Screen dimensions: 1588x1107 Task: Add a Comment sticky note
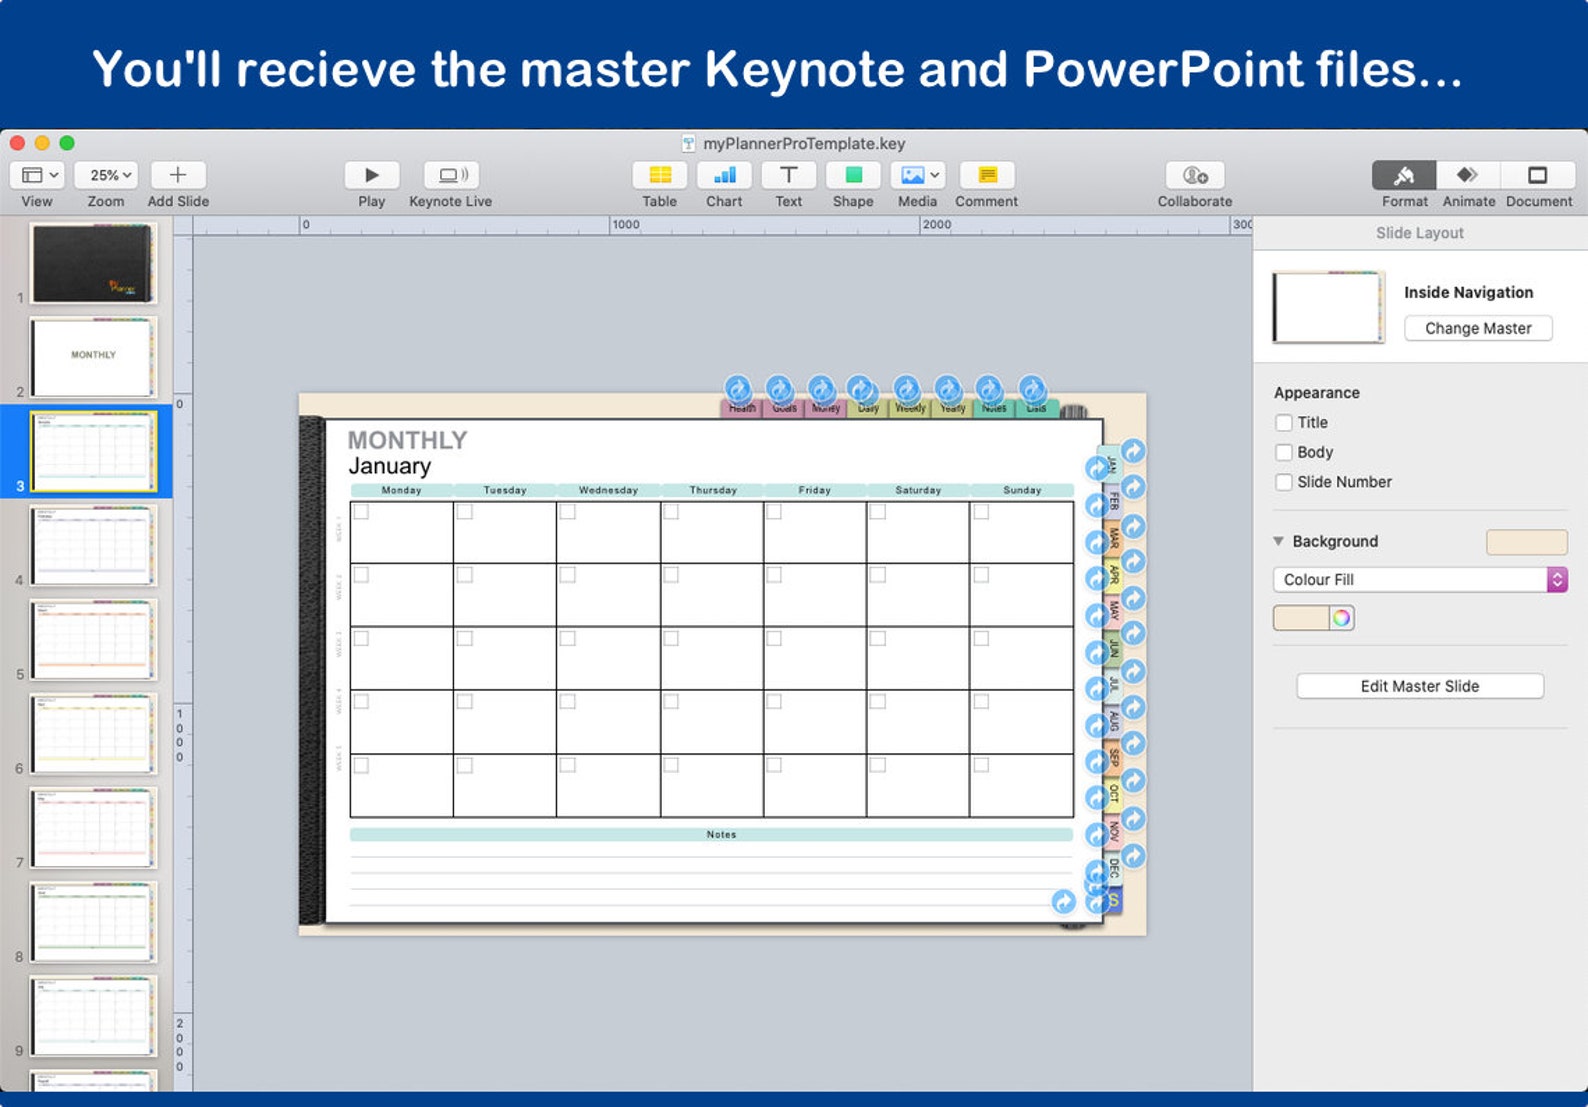(987, 175)
